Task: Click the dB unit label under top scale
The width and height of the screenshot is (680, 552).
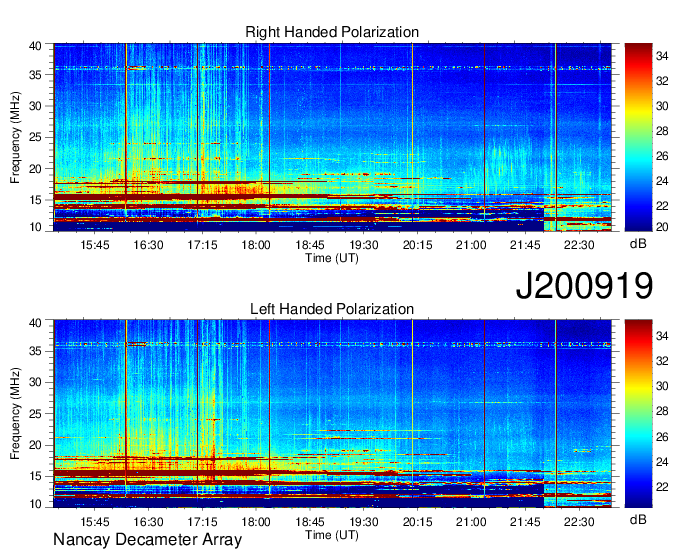Action: click(638, 244)
